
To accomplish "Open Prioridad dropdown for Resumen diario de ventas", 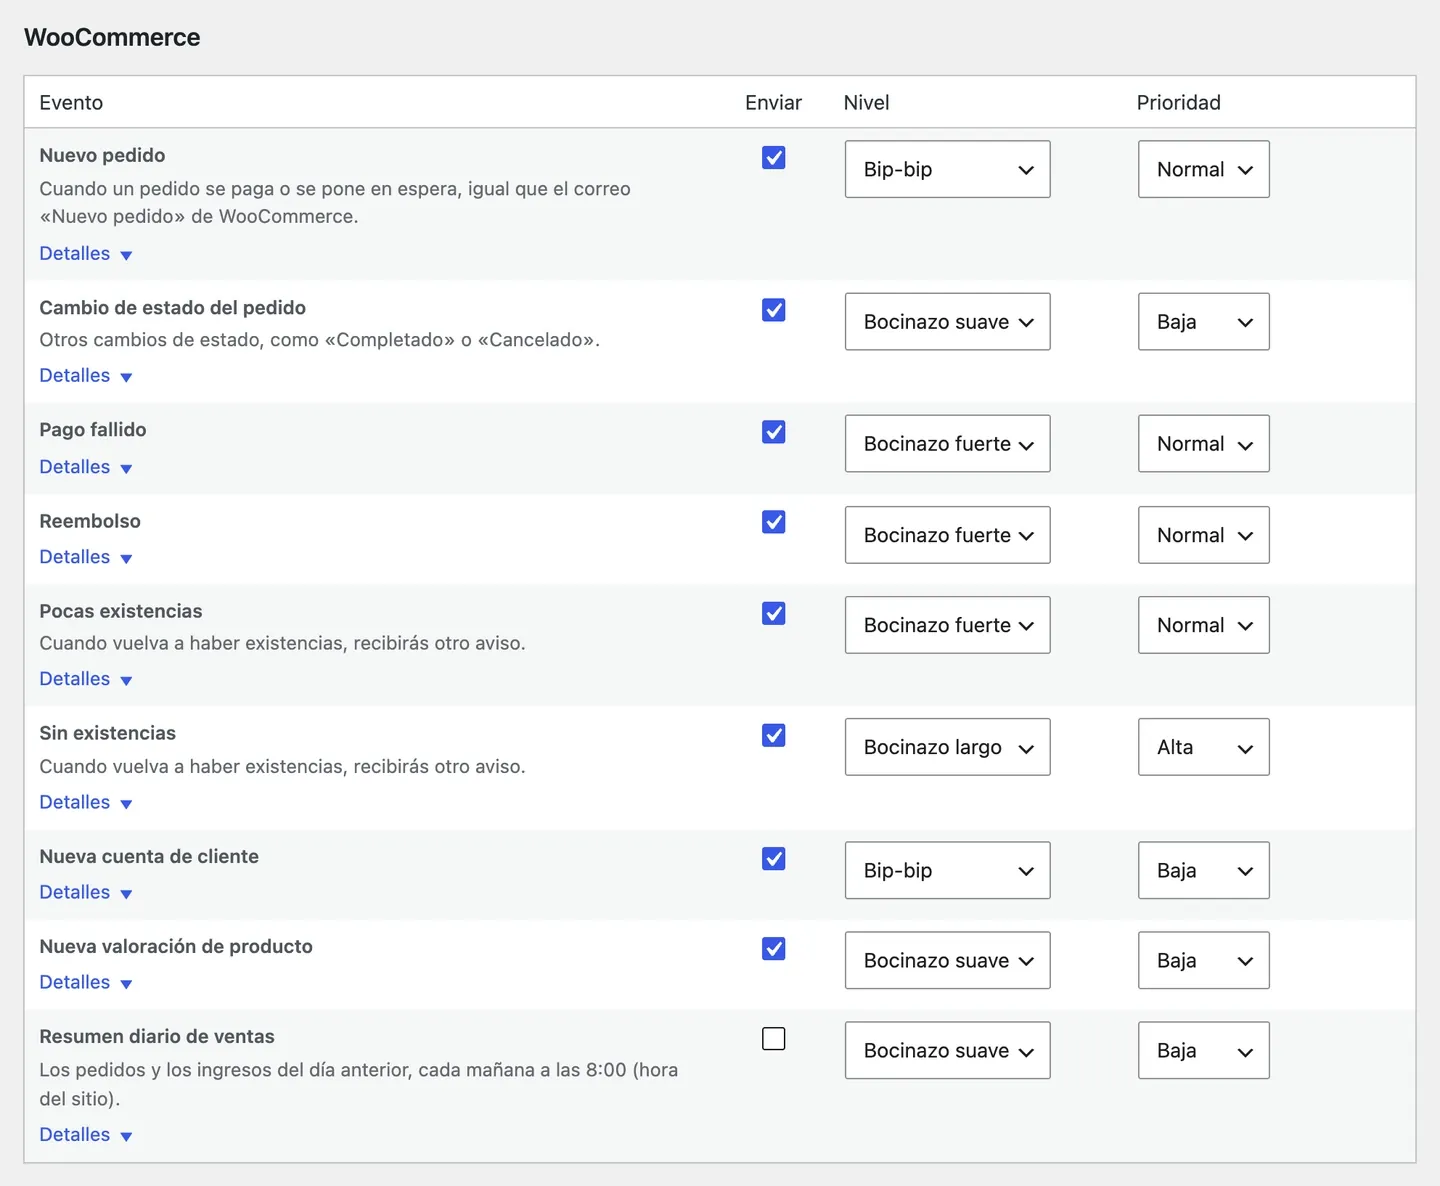I will [1203, 1050].
